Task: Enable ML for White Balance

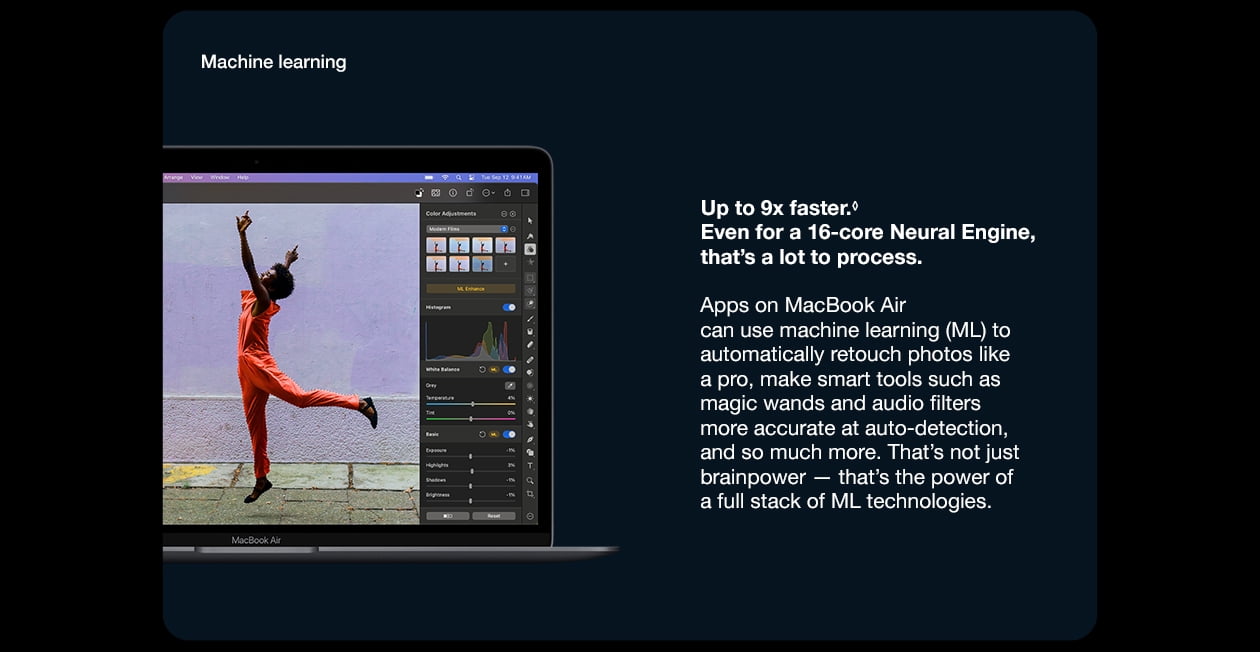Action: pyautogui.click(x=493, y=369)
